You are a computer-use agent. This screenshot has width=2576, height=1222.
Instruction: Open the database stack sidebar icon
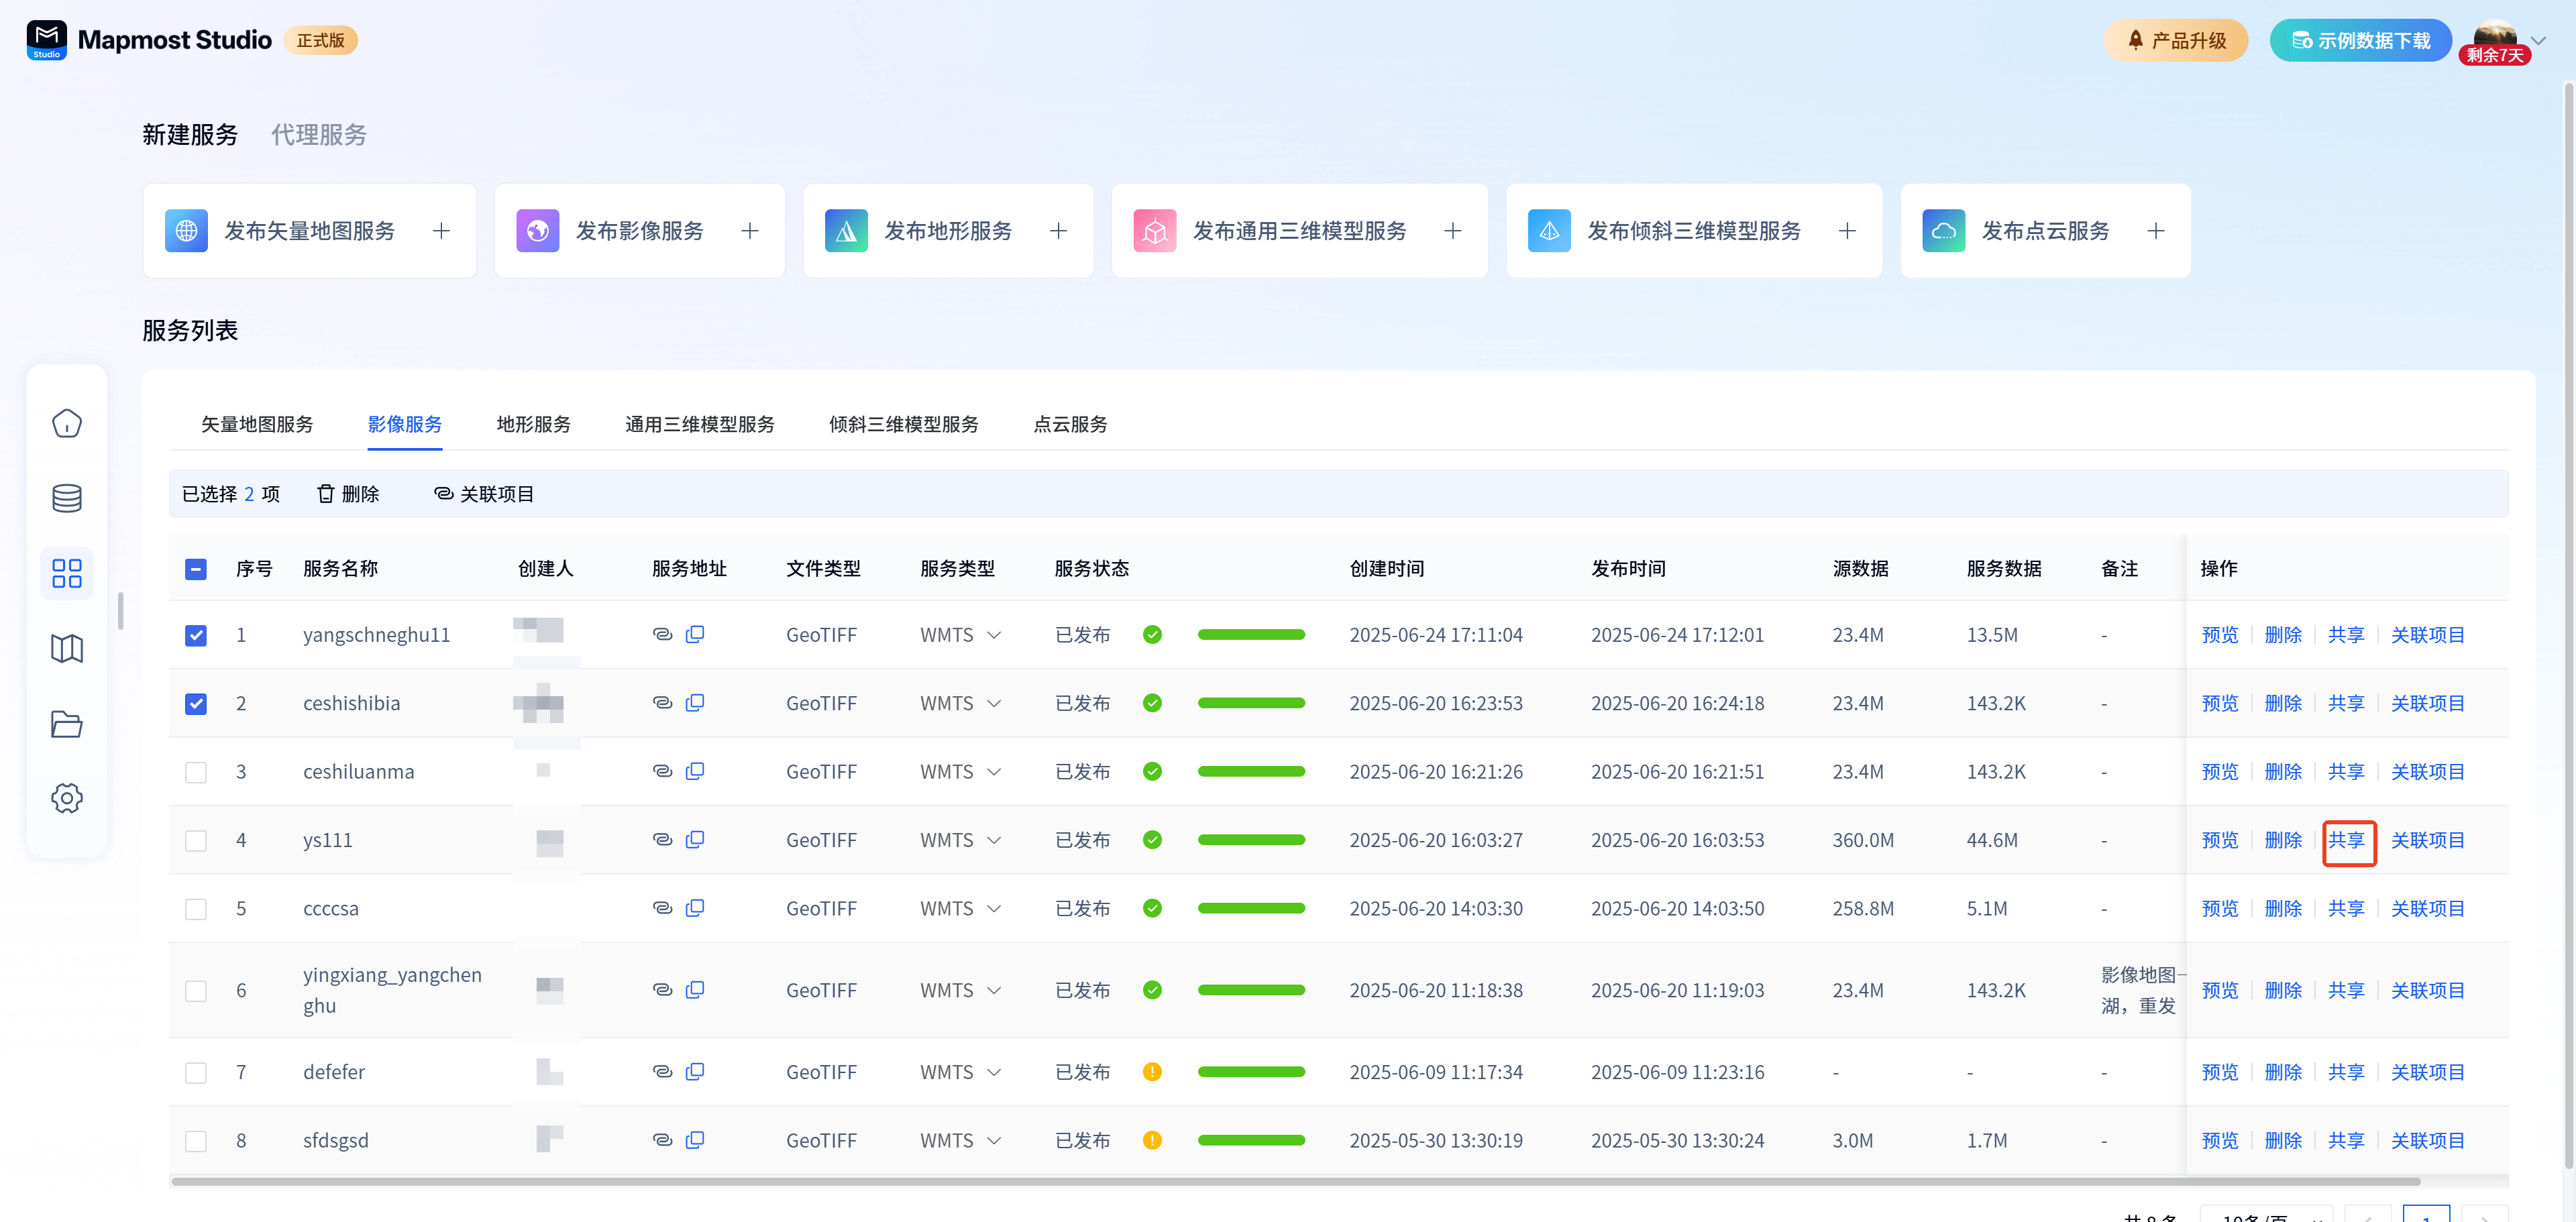coord(67,498)
